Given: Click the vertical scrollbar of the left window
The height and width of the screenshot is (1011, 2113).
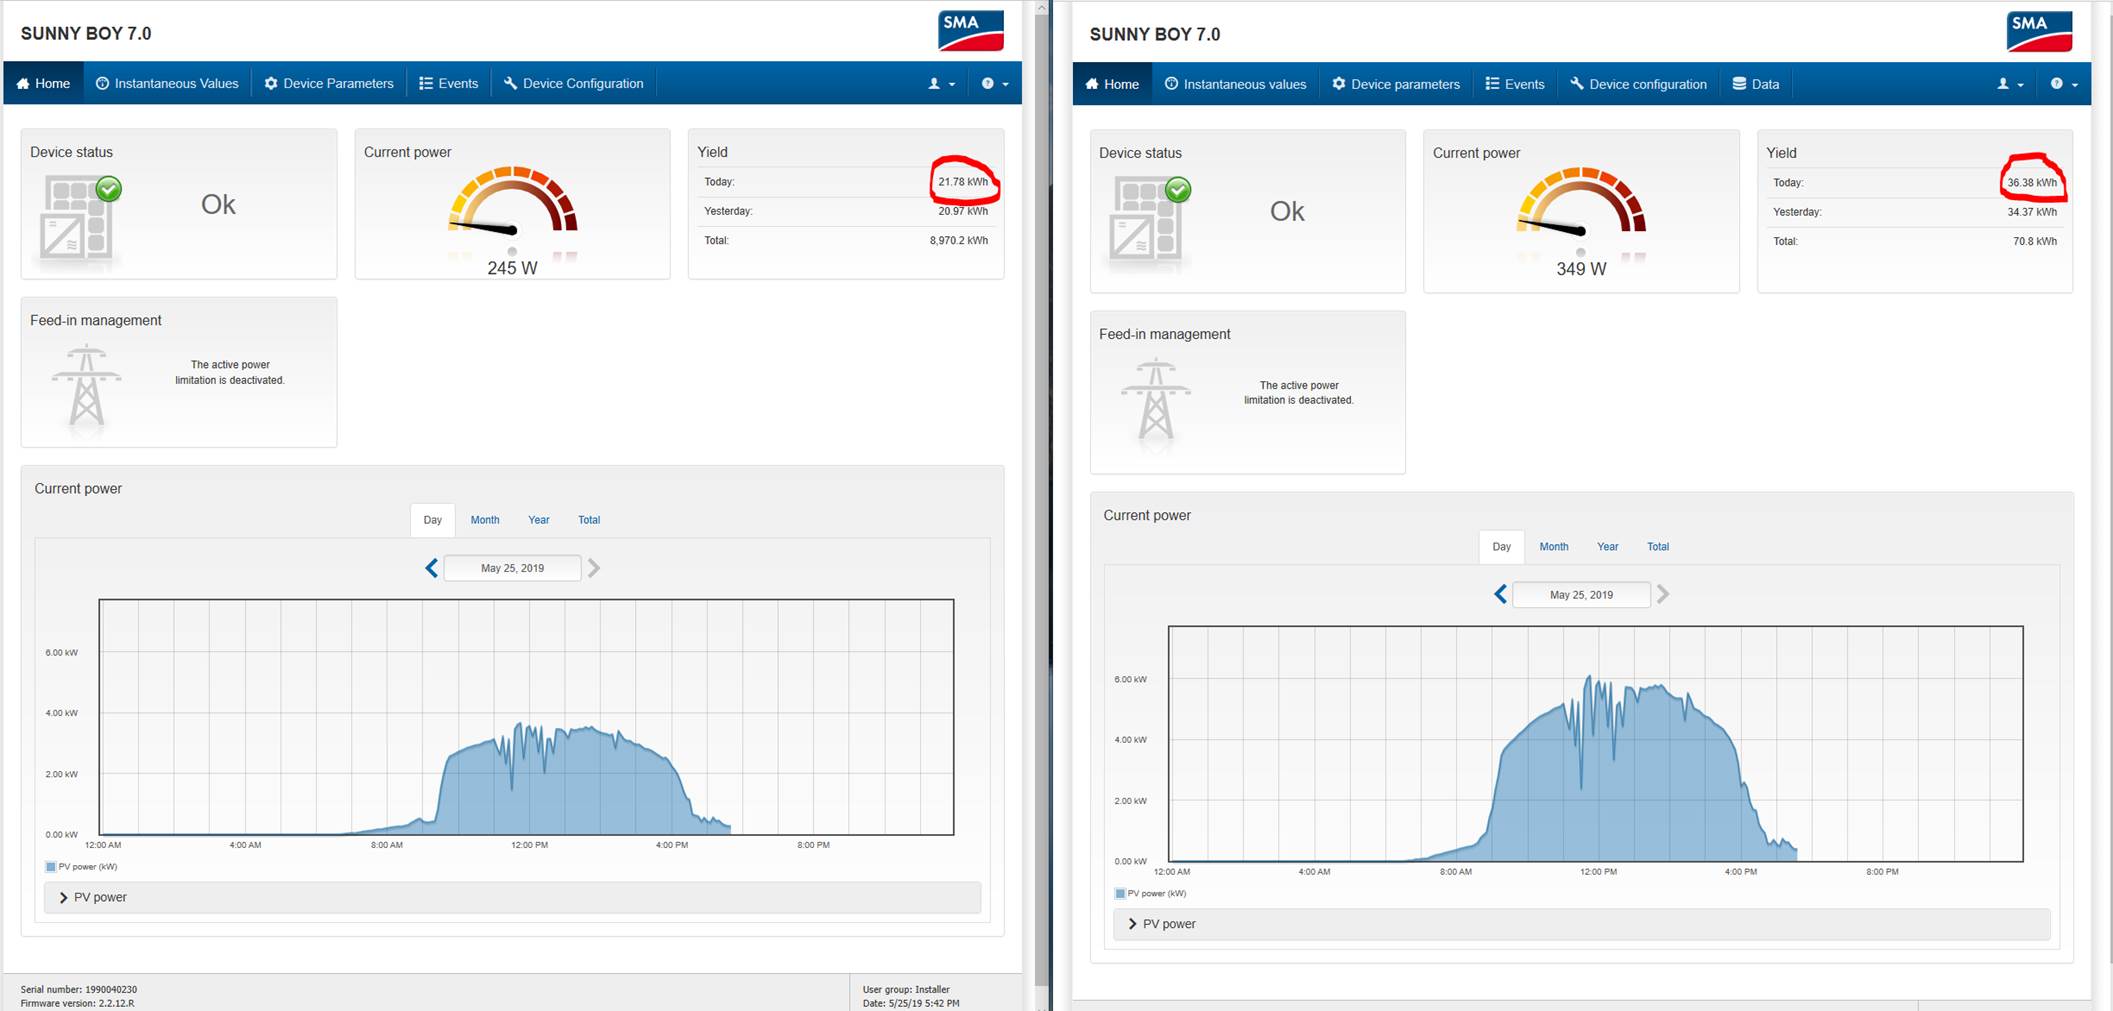Looking at the screenshot, I should [1040, 500].
